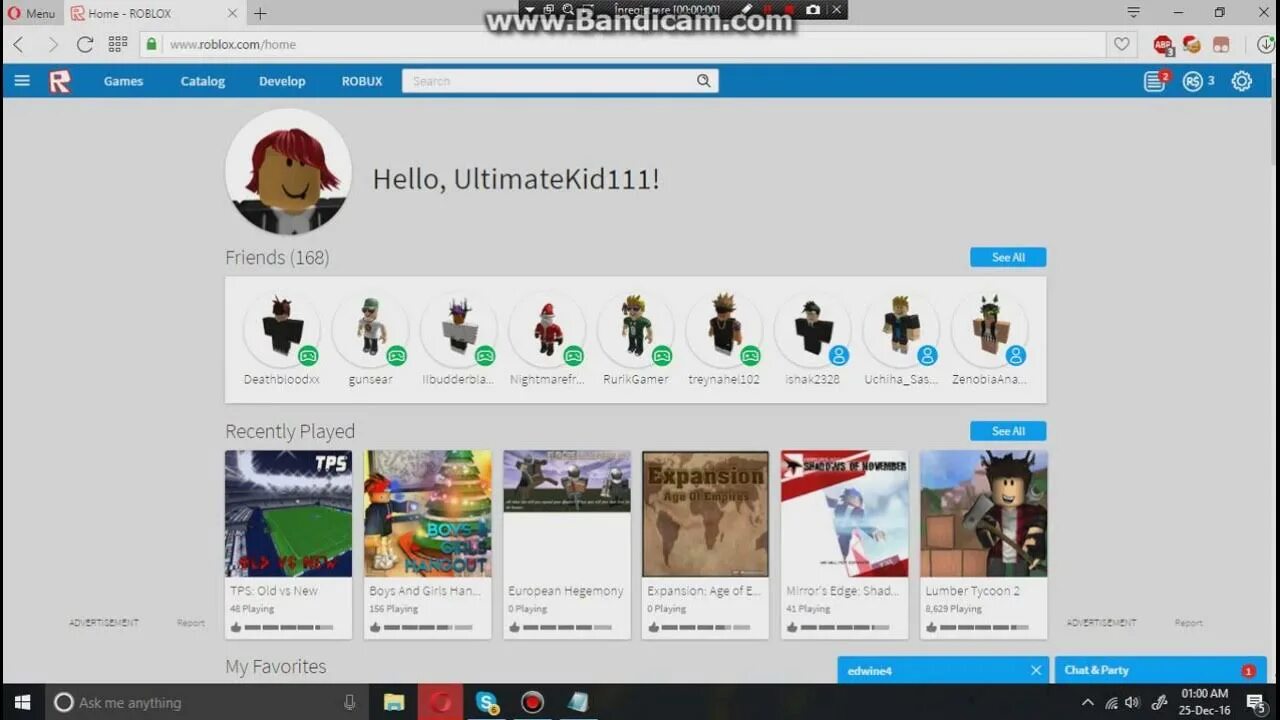The width and height of the screenshot is (1280, 720).
Task: Click See All next to Friends
Action: point(1008,257)
